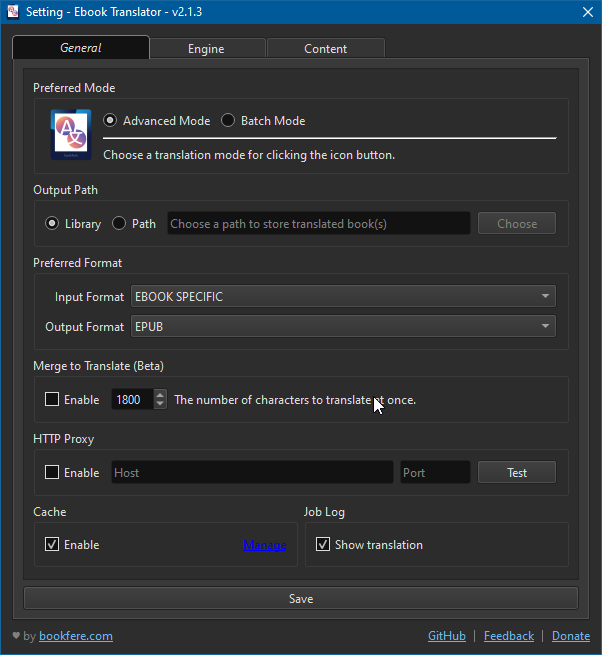
Task: Click 'Choose a translation mode' description text
Action: 249,155
